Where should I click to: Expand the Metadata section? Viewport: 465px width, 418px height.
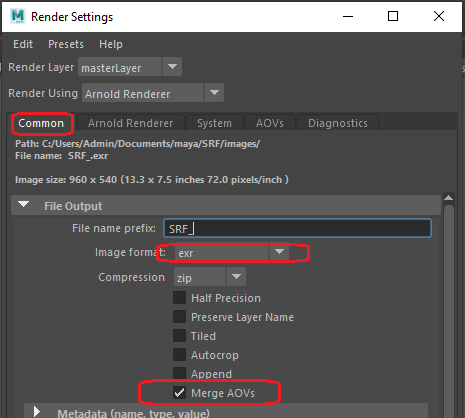(37, 411)
